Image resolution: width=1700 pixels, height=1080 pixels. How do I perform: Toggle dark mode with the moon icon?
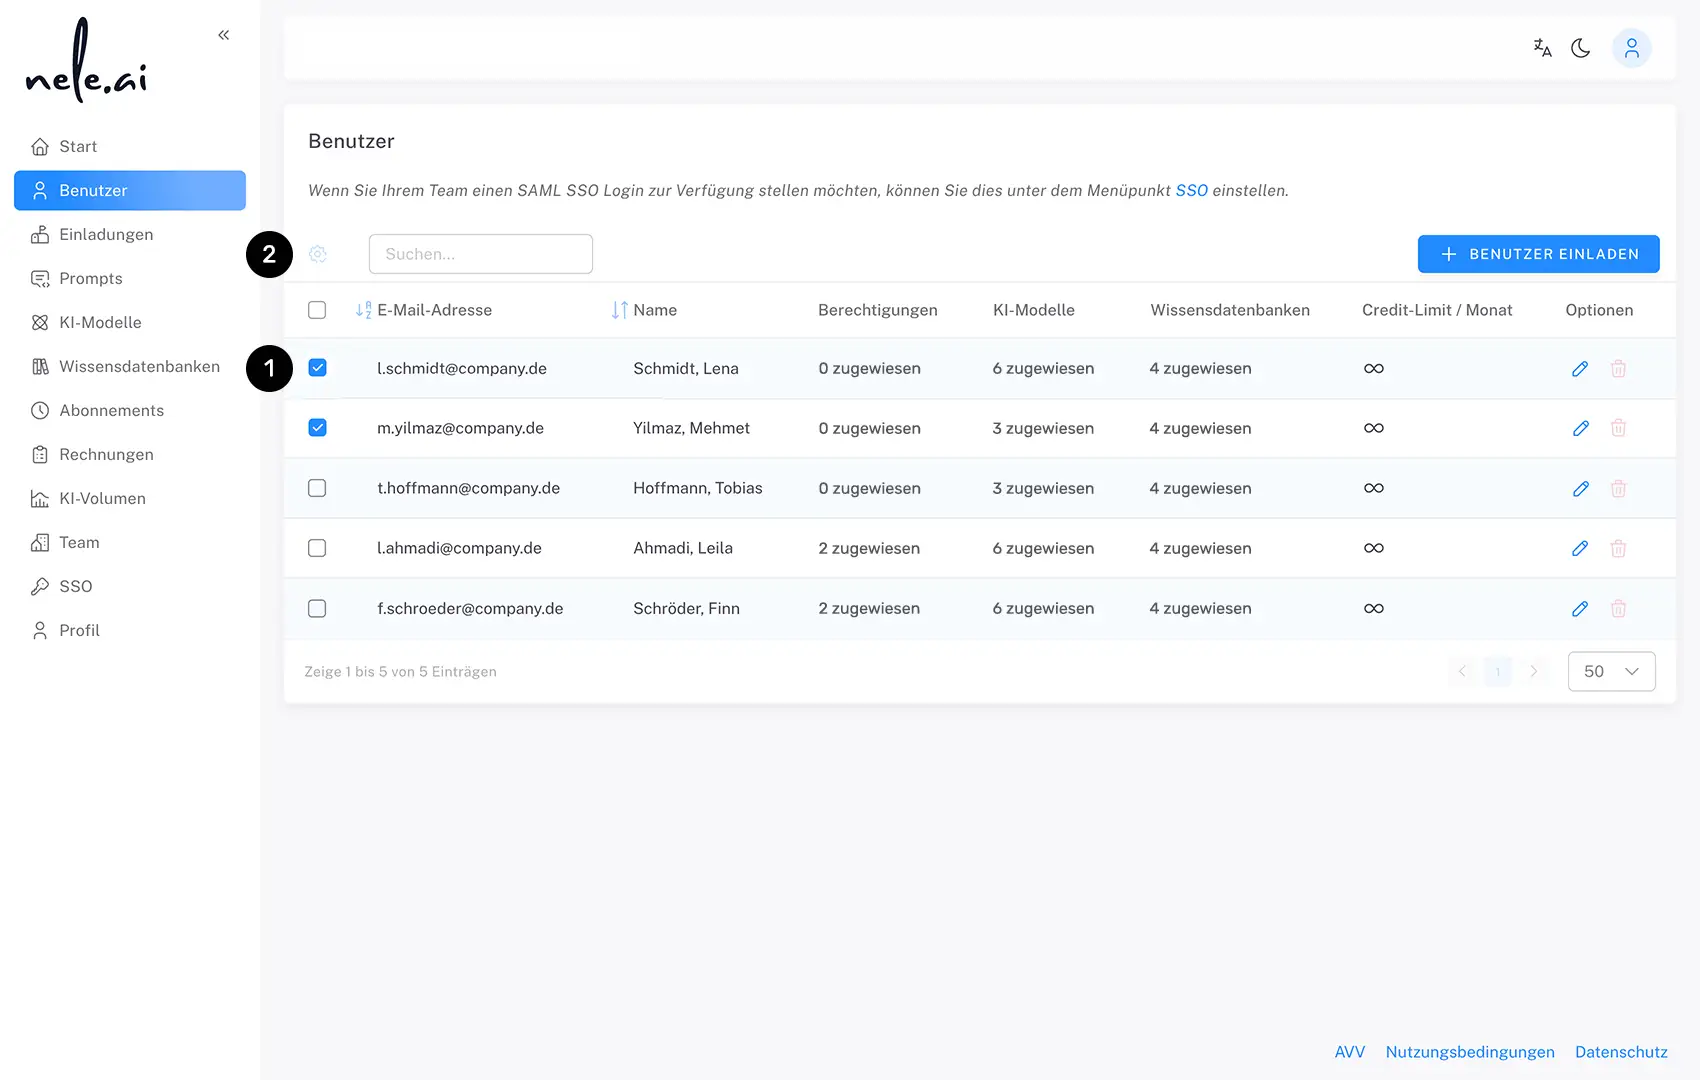pyautogui.click(x=1581, y=48)
